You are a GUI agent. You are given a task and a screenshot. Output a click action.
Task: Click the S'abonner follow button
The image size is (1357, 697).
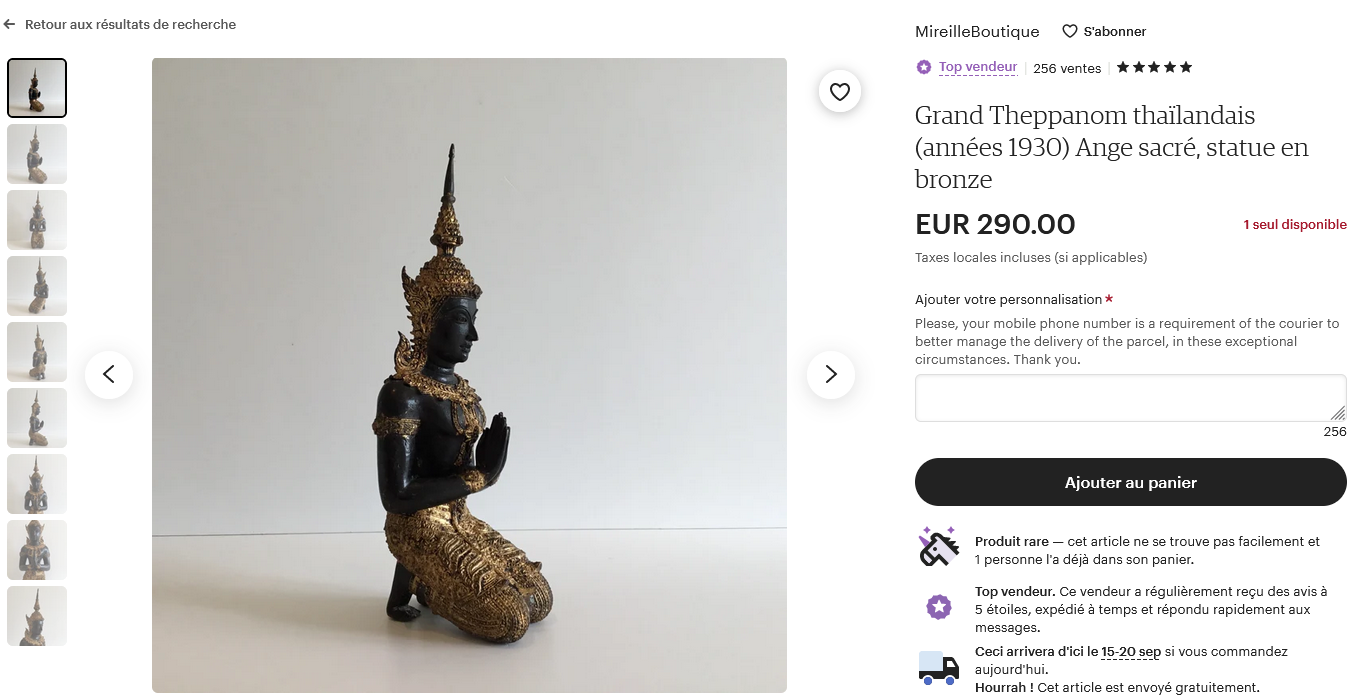[x=1104, y=31]
